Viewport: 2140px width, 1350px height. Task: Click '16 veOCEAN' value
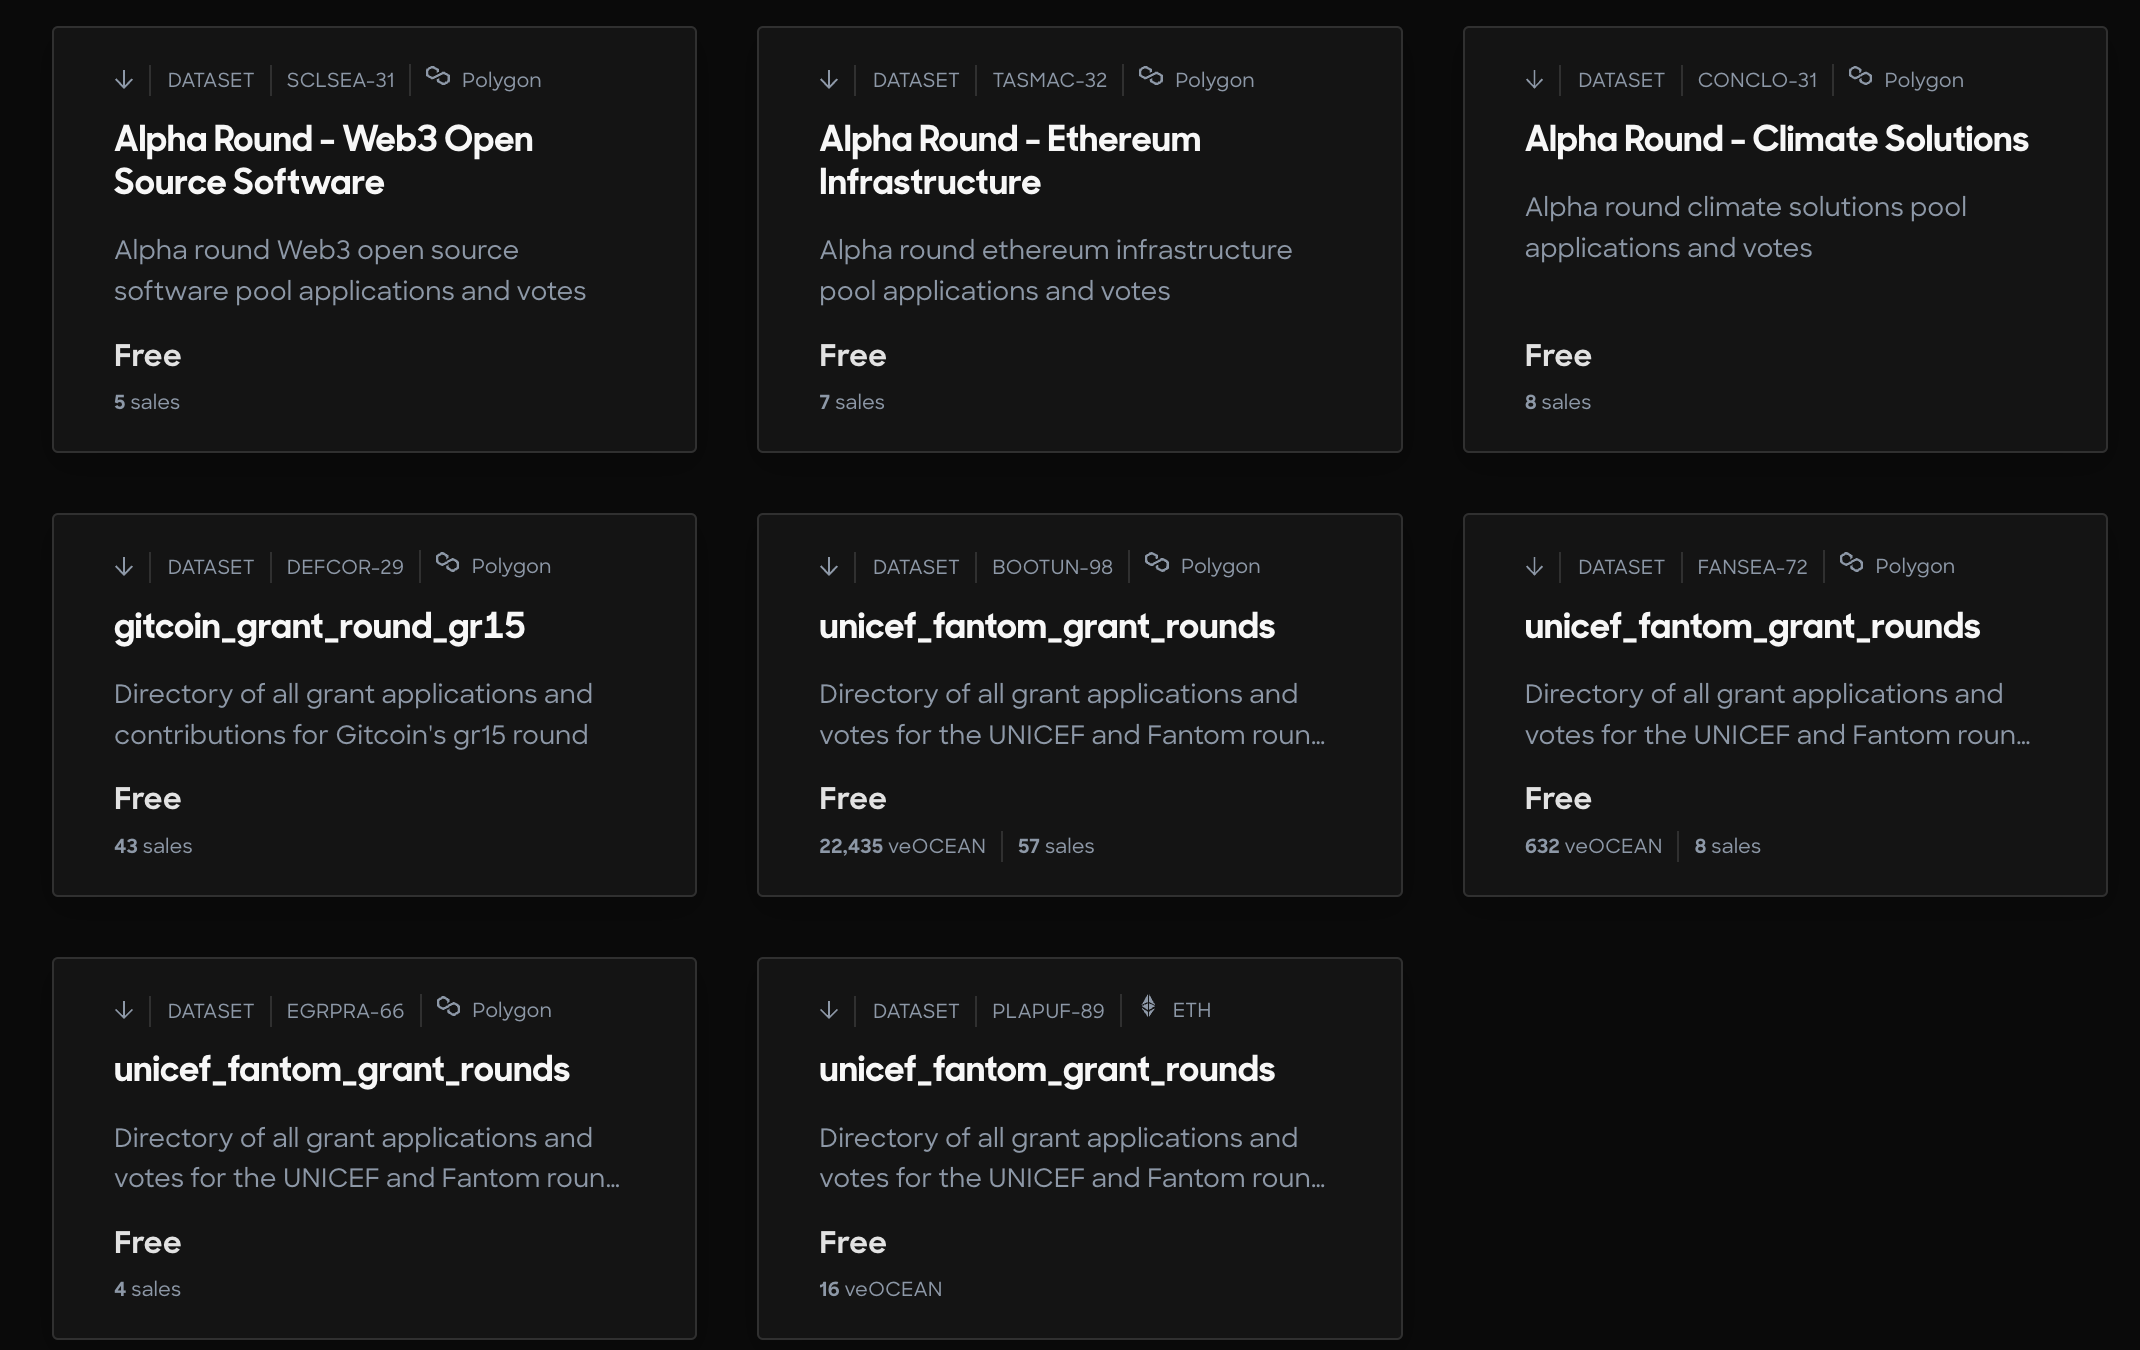880,1289
